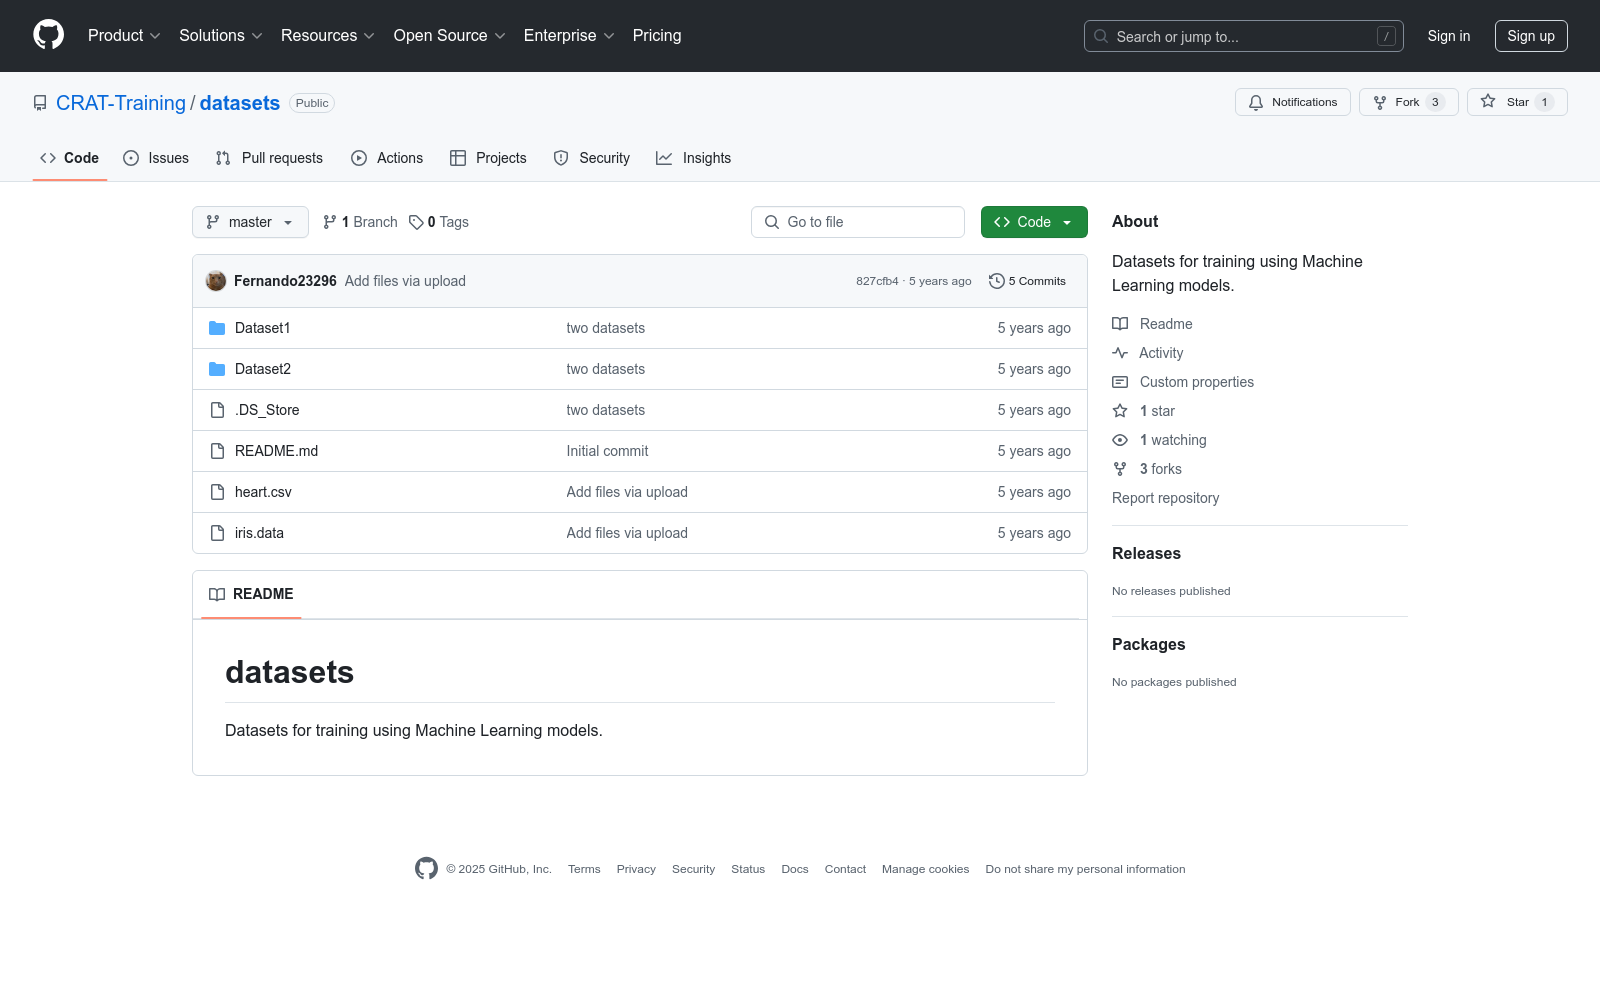Click the pulse icon next to Activity
This screenshot has width=1600, height=1000.
point(1120,353)
